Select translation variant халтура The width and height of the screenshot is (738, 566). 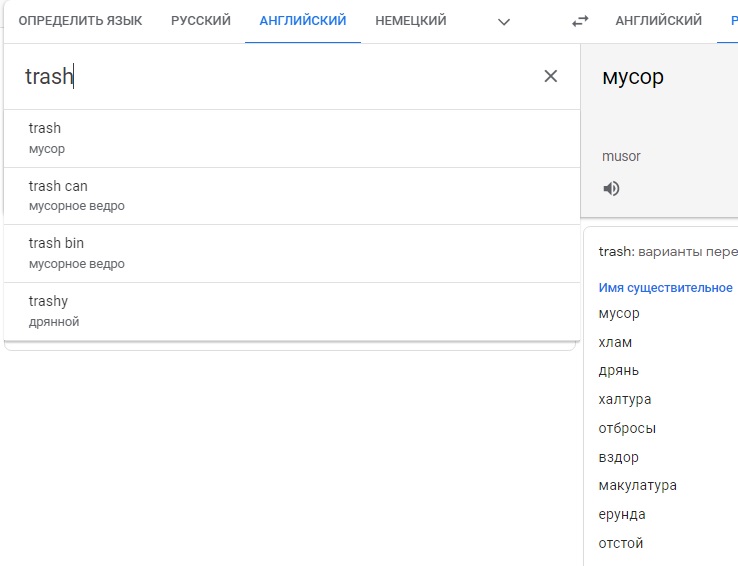625,399
